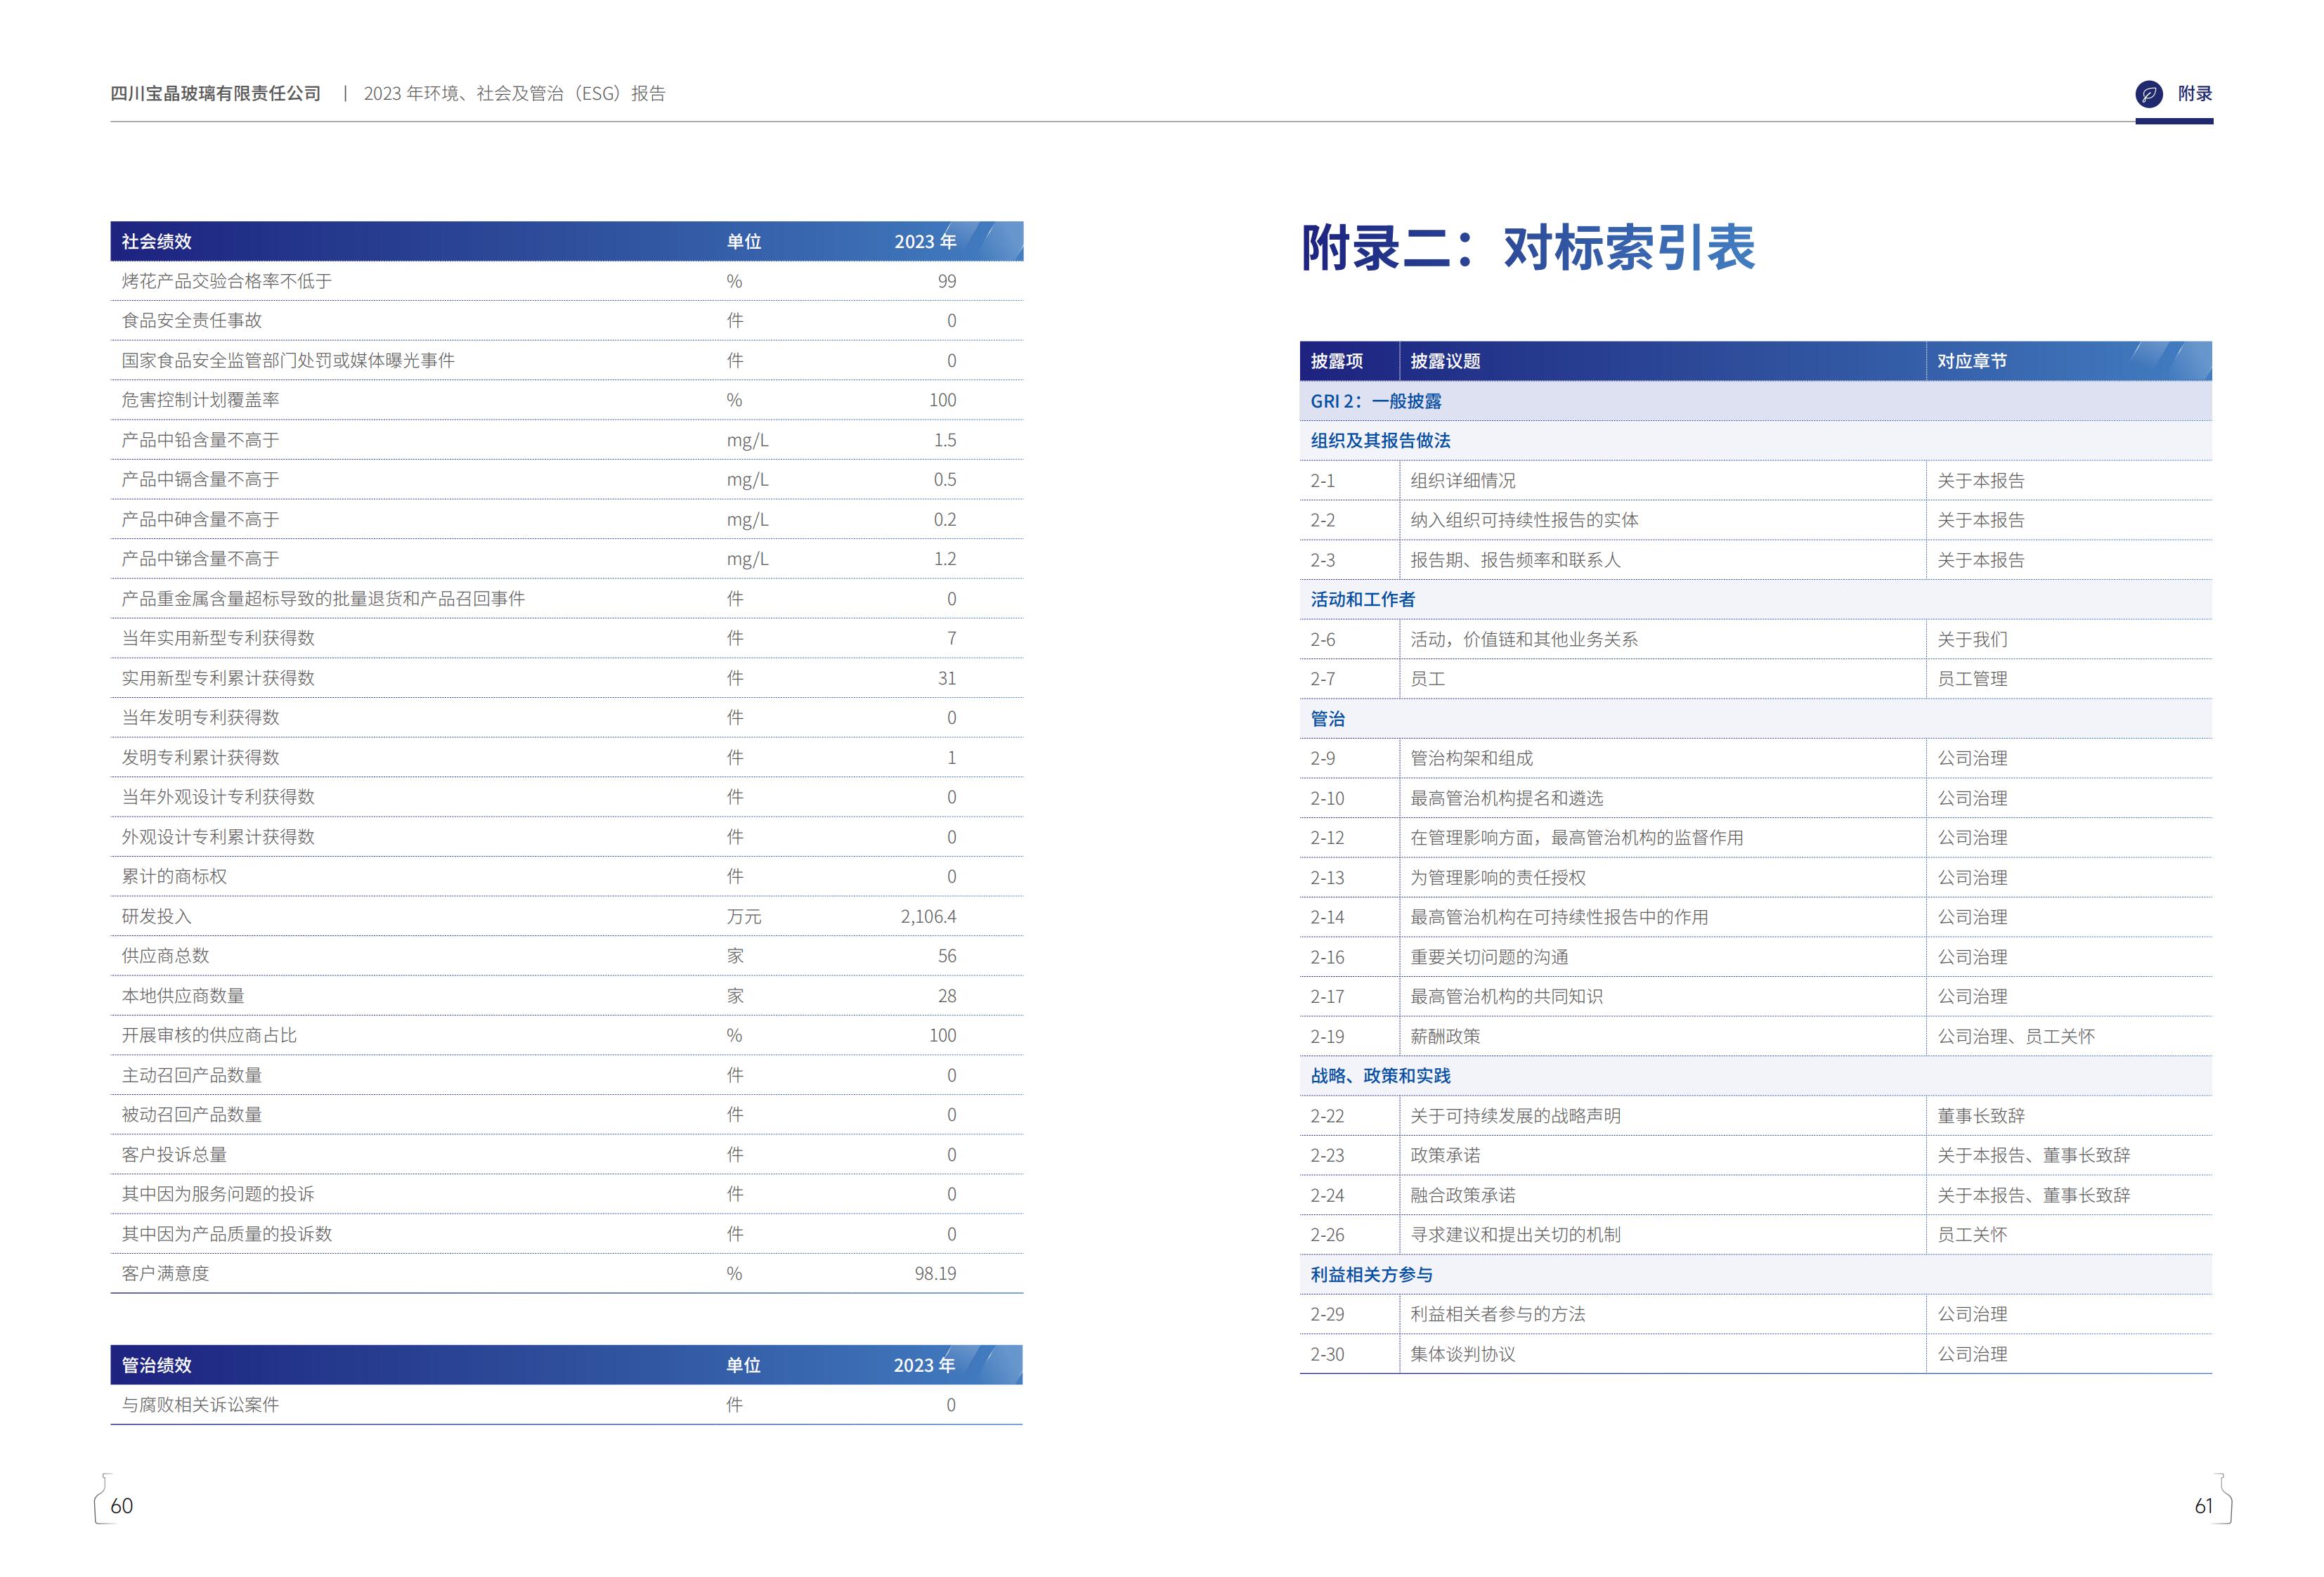Select the 危害控制计划覆盖率 row

[x=567, y=400]
